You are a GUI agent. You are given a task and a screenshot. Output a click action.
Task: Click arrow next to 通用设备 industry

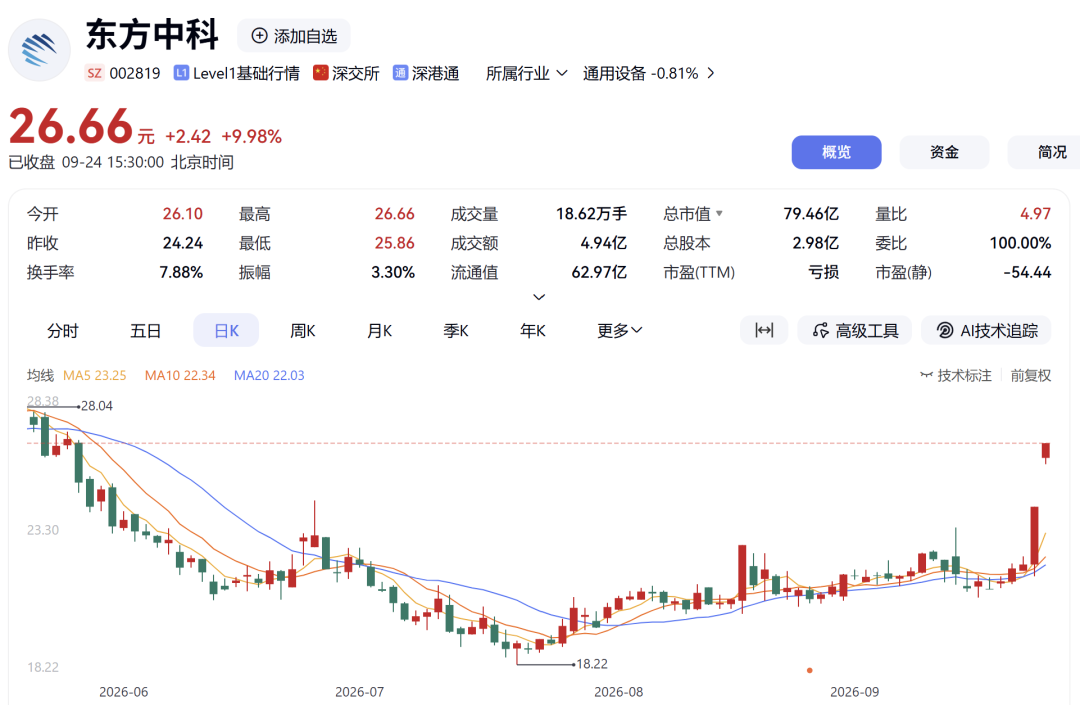pos(711,73)
